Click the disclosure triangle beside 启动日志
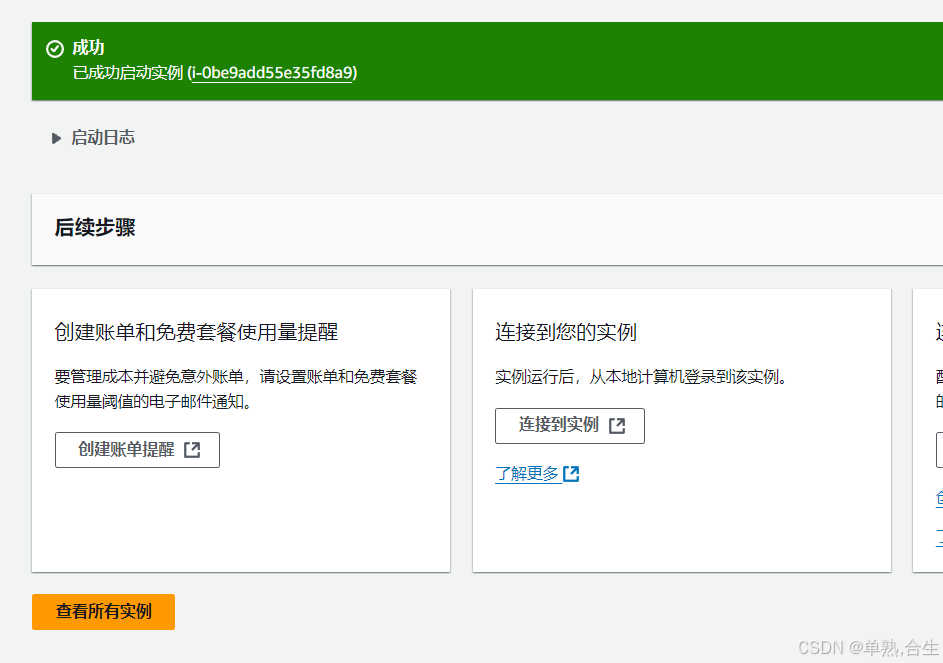This screenshot has width=943, height=663. point(57,137)
